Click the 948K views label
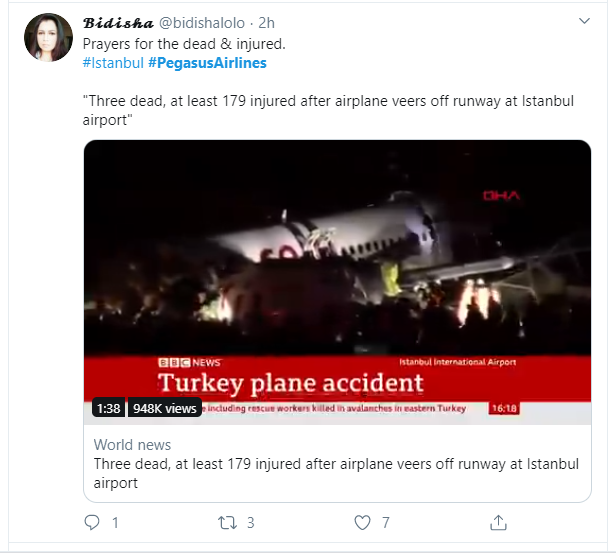The width and height of the screenshot is (616, 555). [x=165, y=408]
